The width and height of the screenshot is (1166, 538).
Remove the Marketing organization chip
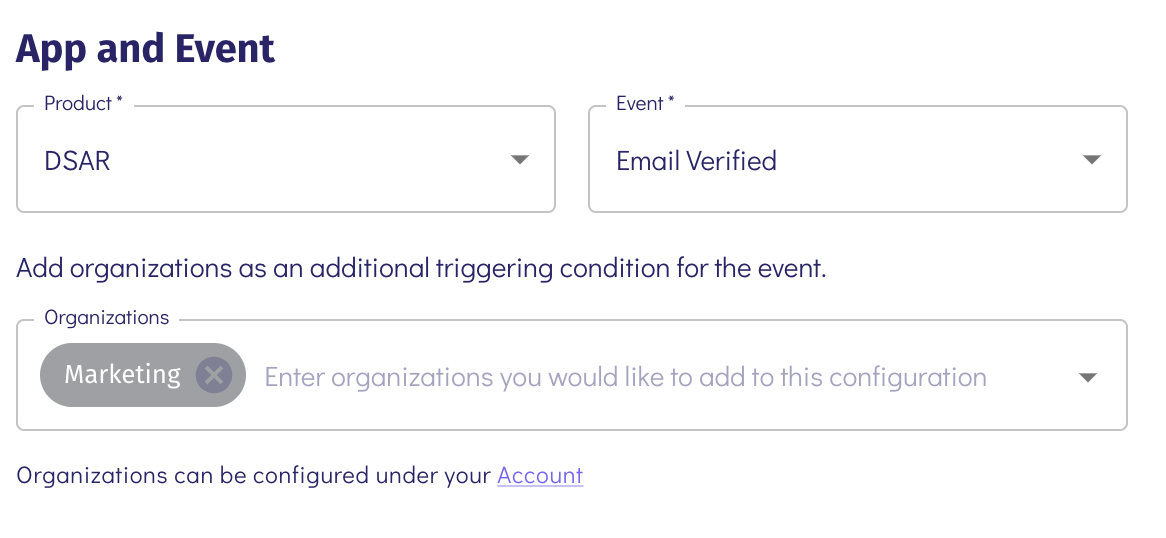point(213,376)
